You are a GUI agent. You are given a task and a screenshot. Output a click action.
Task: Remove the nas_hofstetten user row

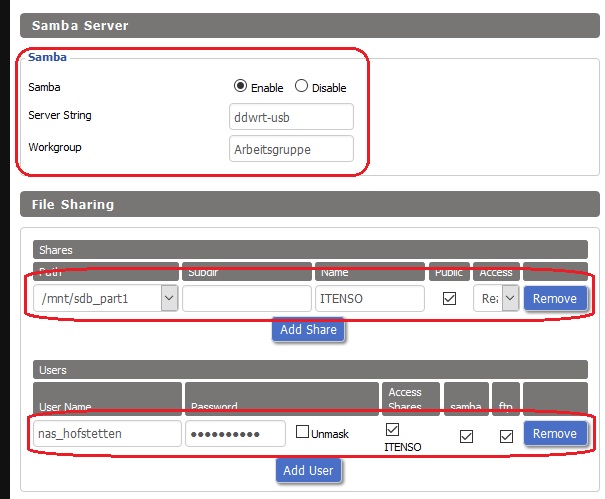[554, 433]
